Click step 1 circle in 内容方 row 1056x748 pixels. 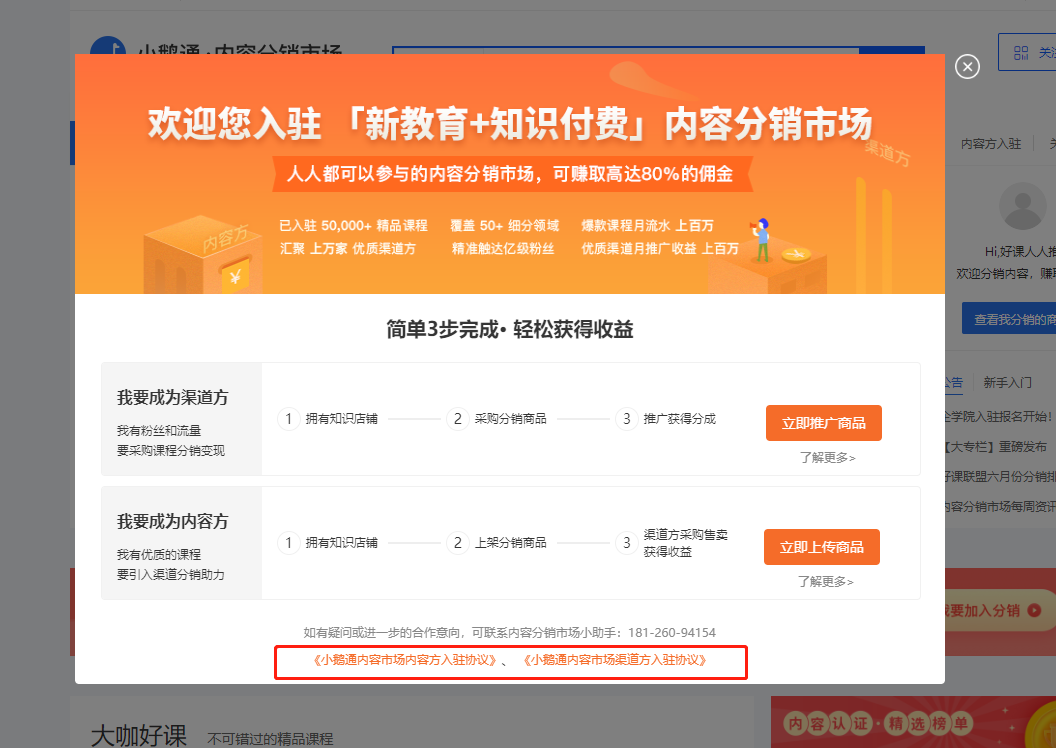[288, 543]
